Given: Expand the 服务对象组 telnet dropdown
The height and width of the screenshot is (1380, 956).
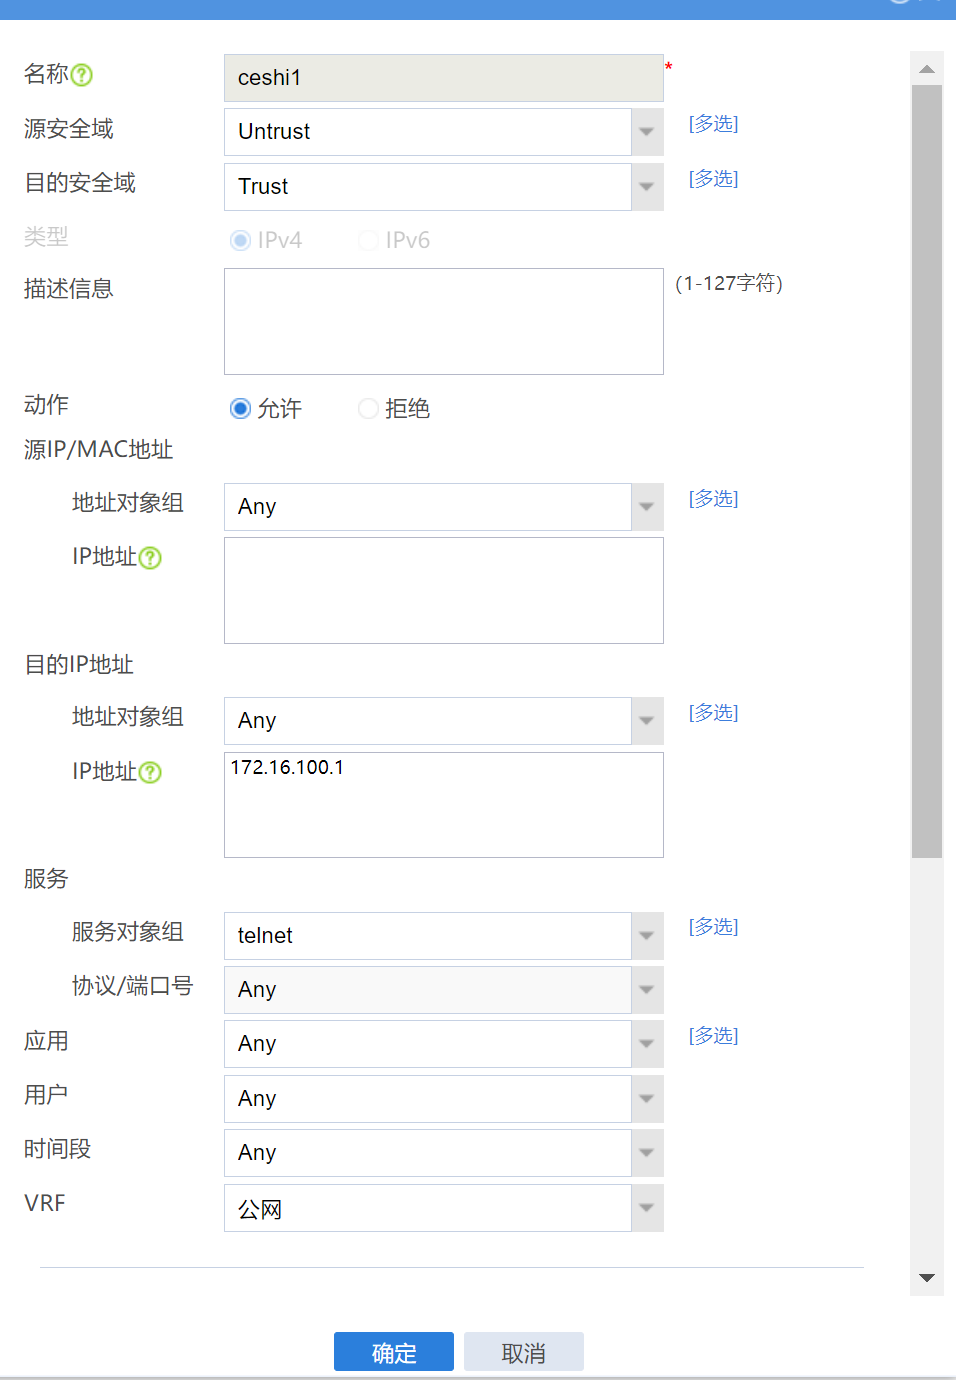Looking at the screenshot, I should (647, 936).
